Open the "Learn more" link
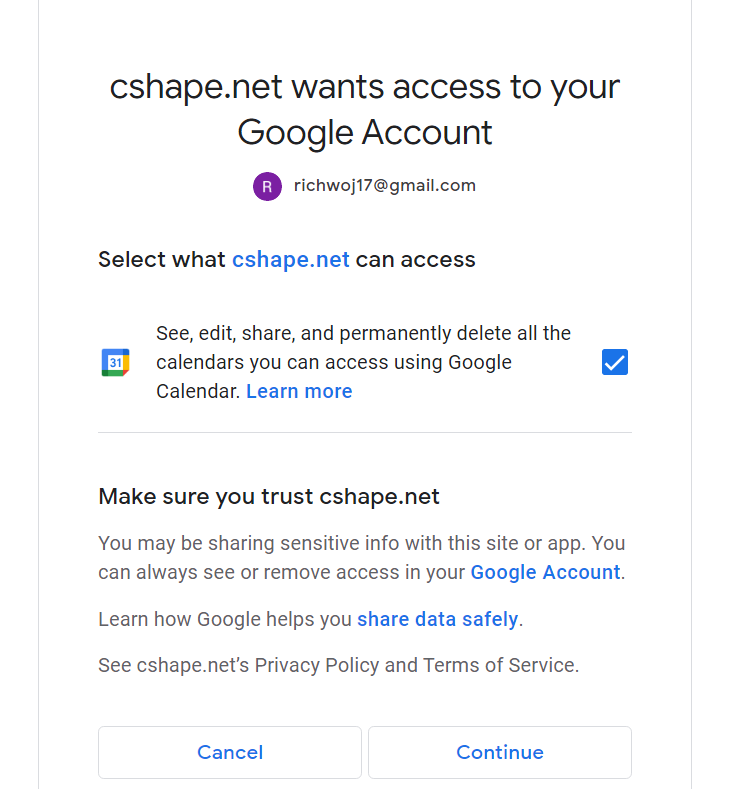This screenshot has width=733, height=789. [x=299, y=391]
